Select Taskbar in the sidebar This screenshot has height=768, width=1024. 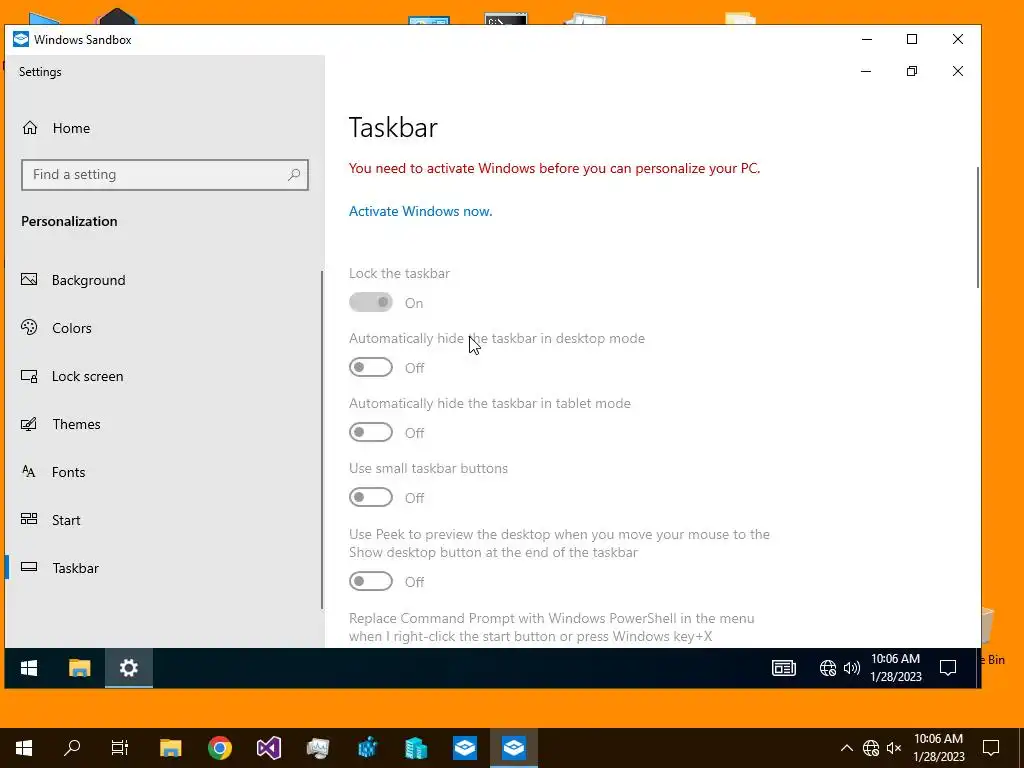(60, 568)
